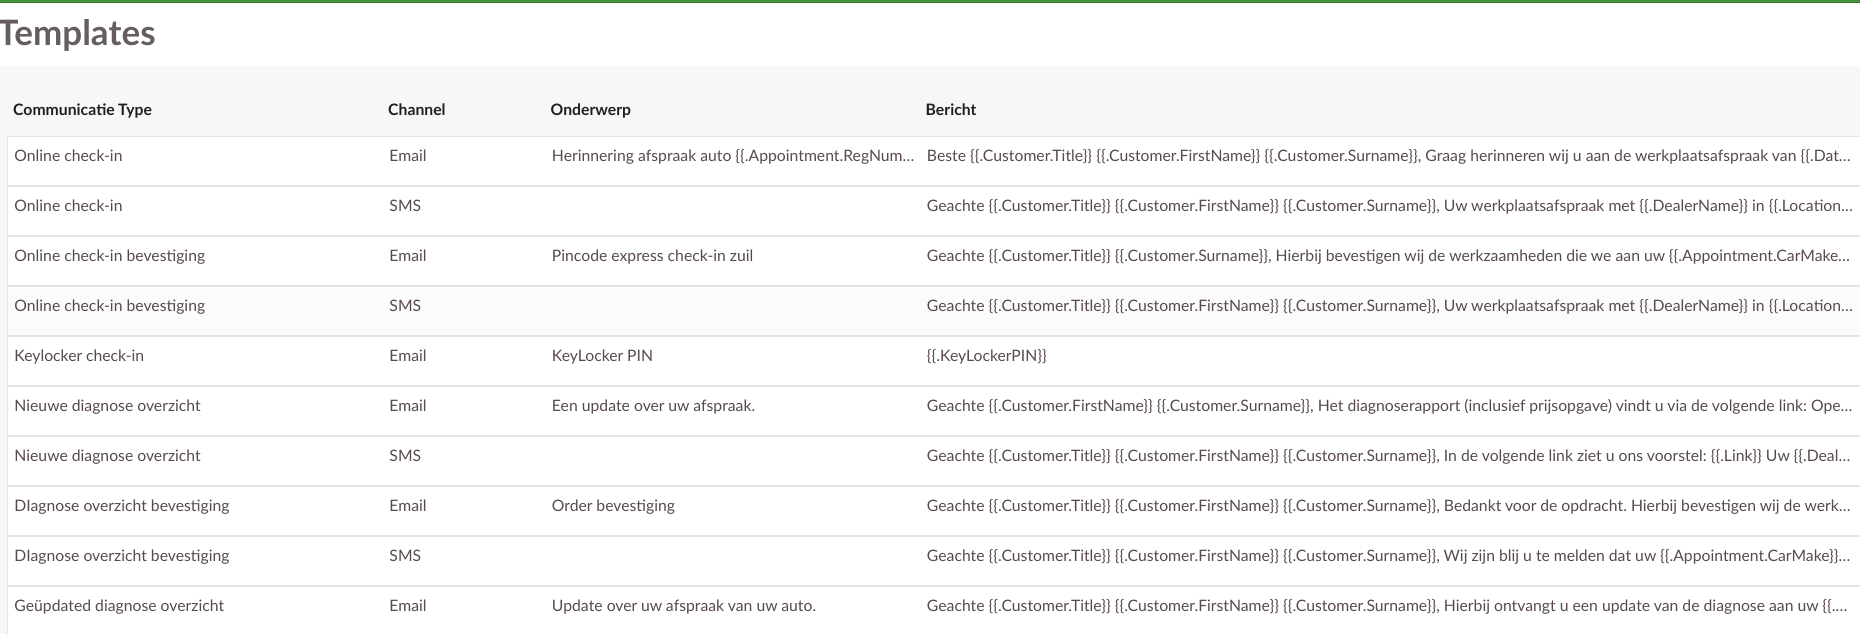
Task: Select 'Update over uw afspraak van uw auto.'
Action: coord(683,606)
